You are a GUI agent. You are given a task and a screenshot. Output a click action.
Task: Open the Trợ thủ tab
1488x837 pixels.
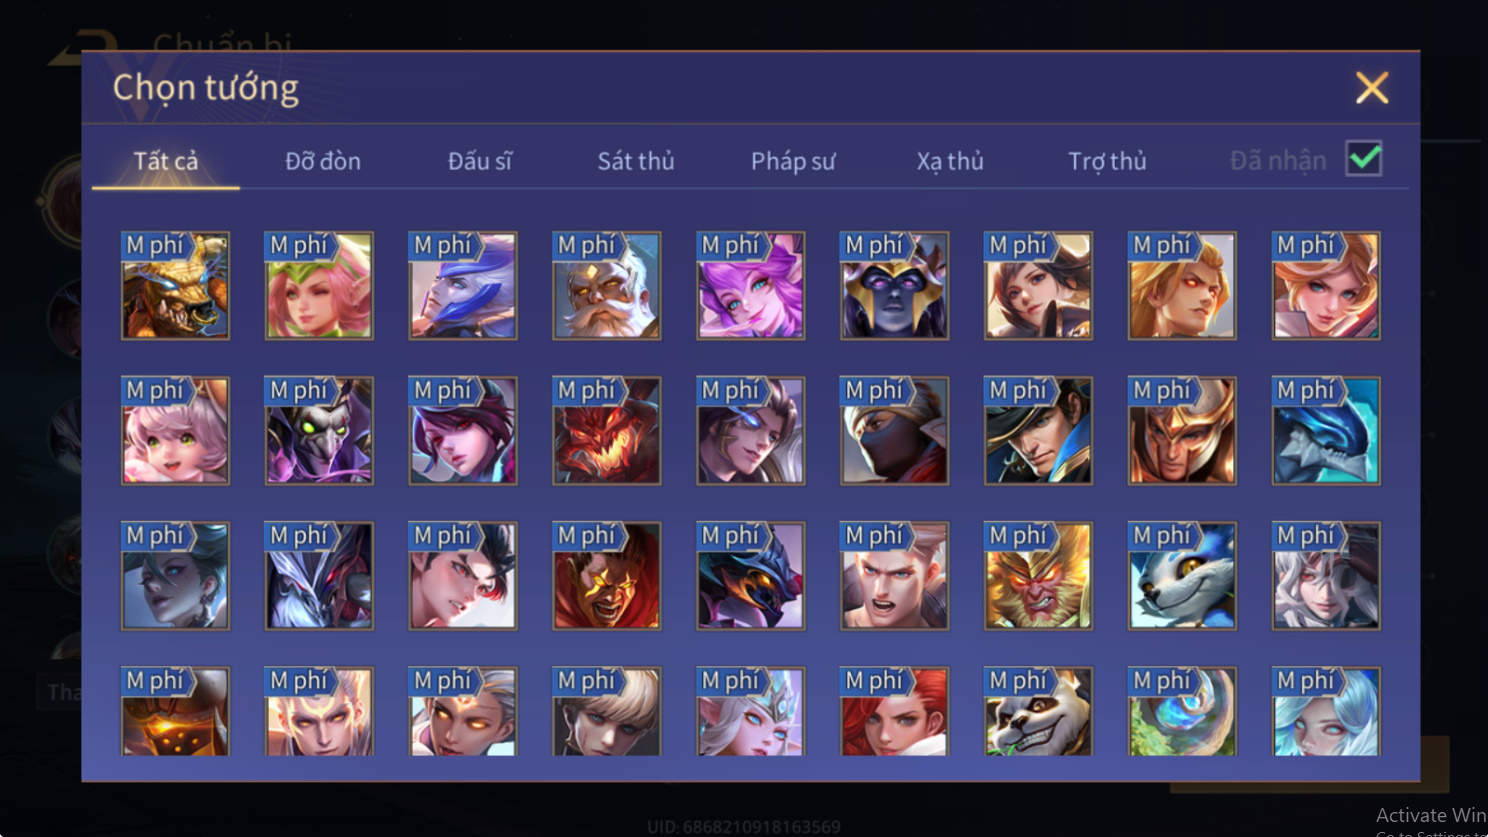coord(1107,161)
